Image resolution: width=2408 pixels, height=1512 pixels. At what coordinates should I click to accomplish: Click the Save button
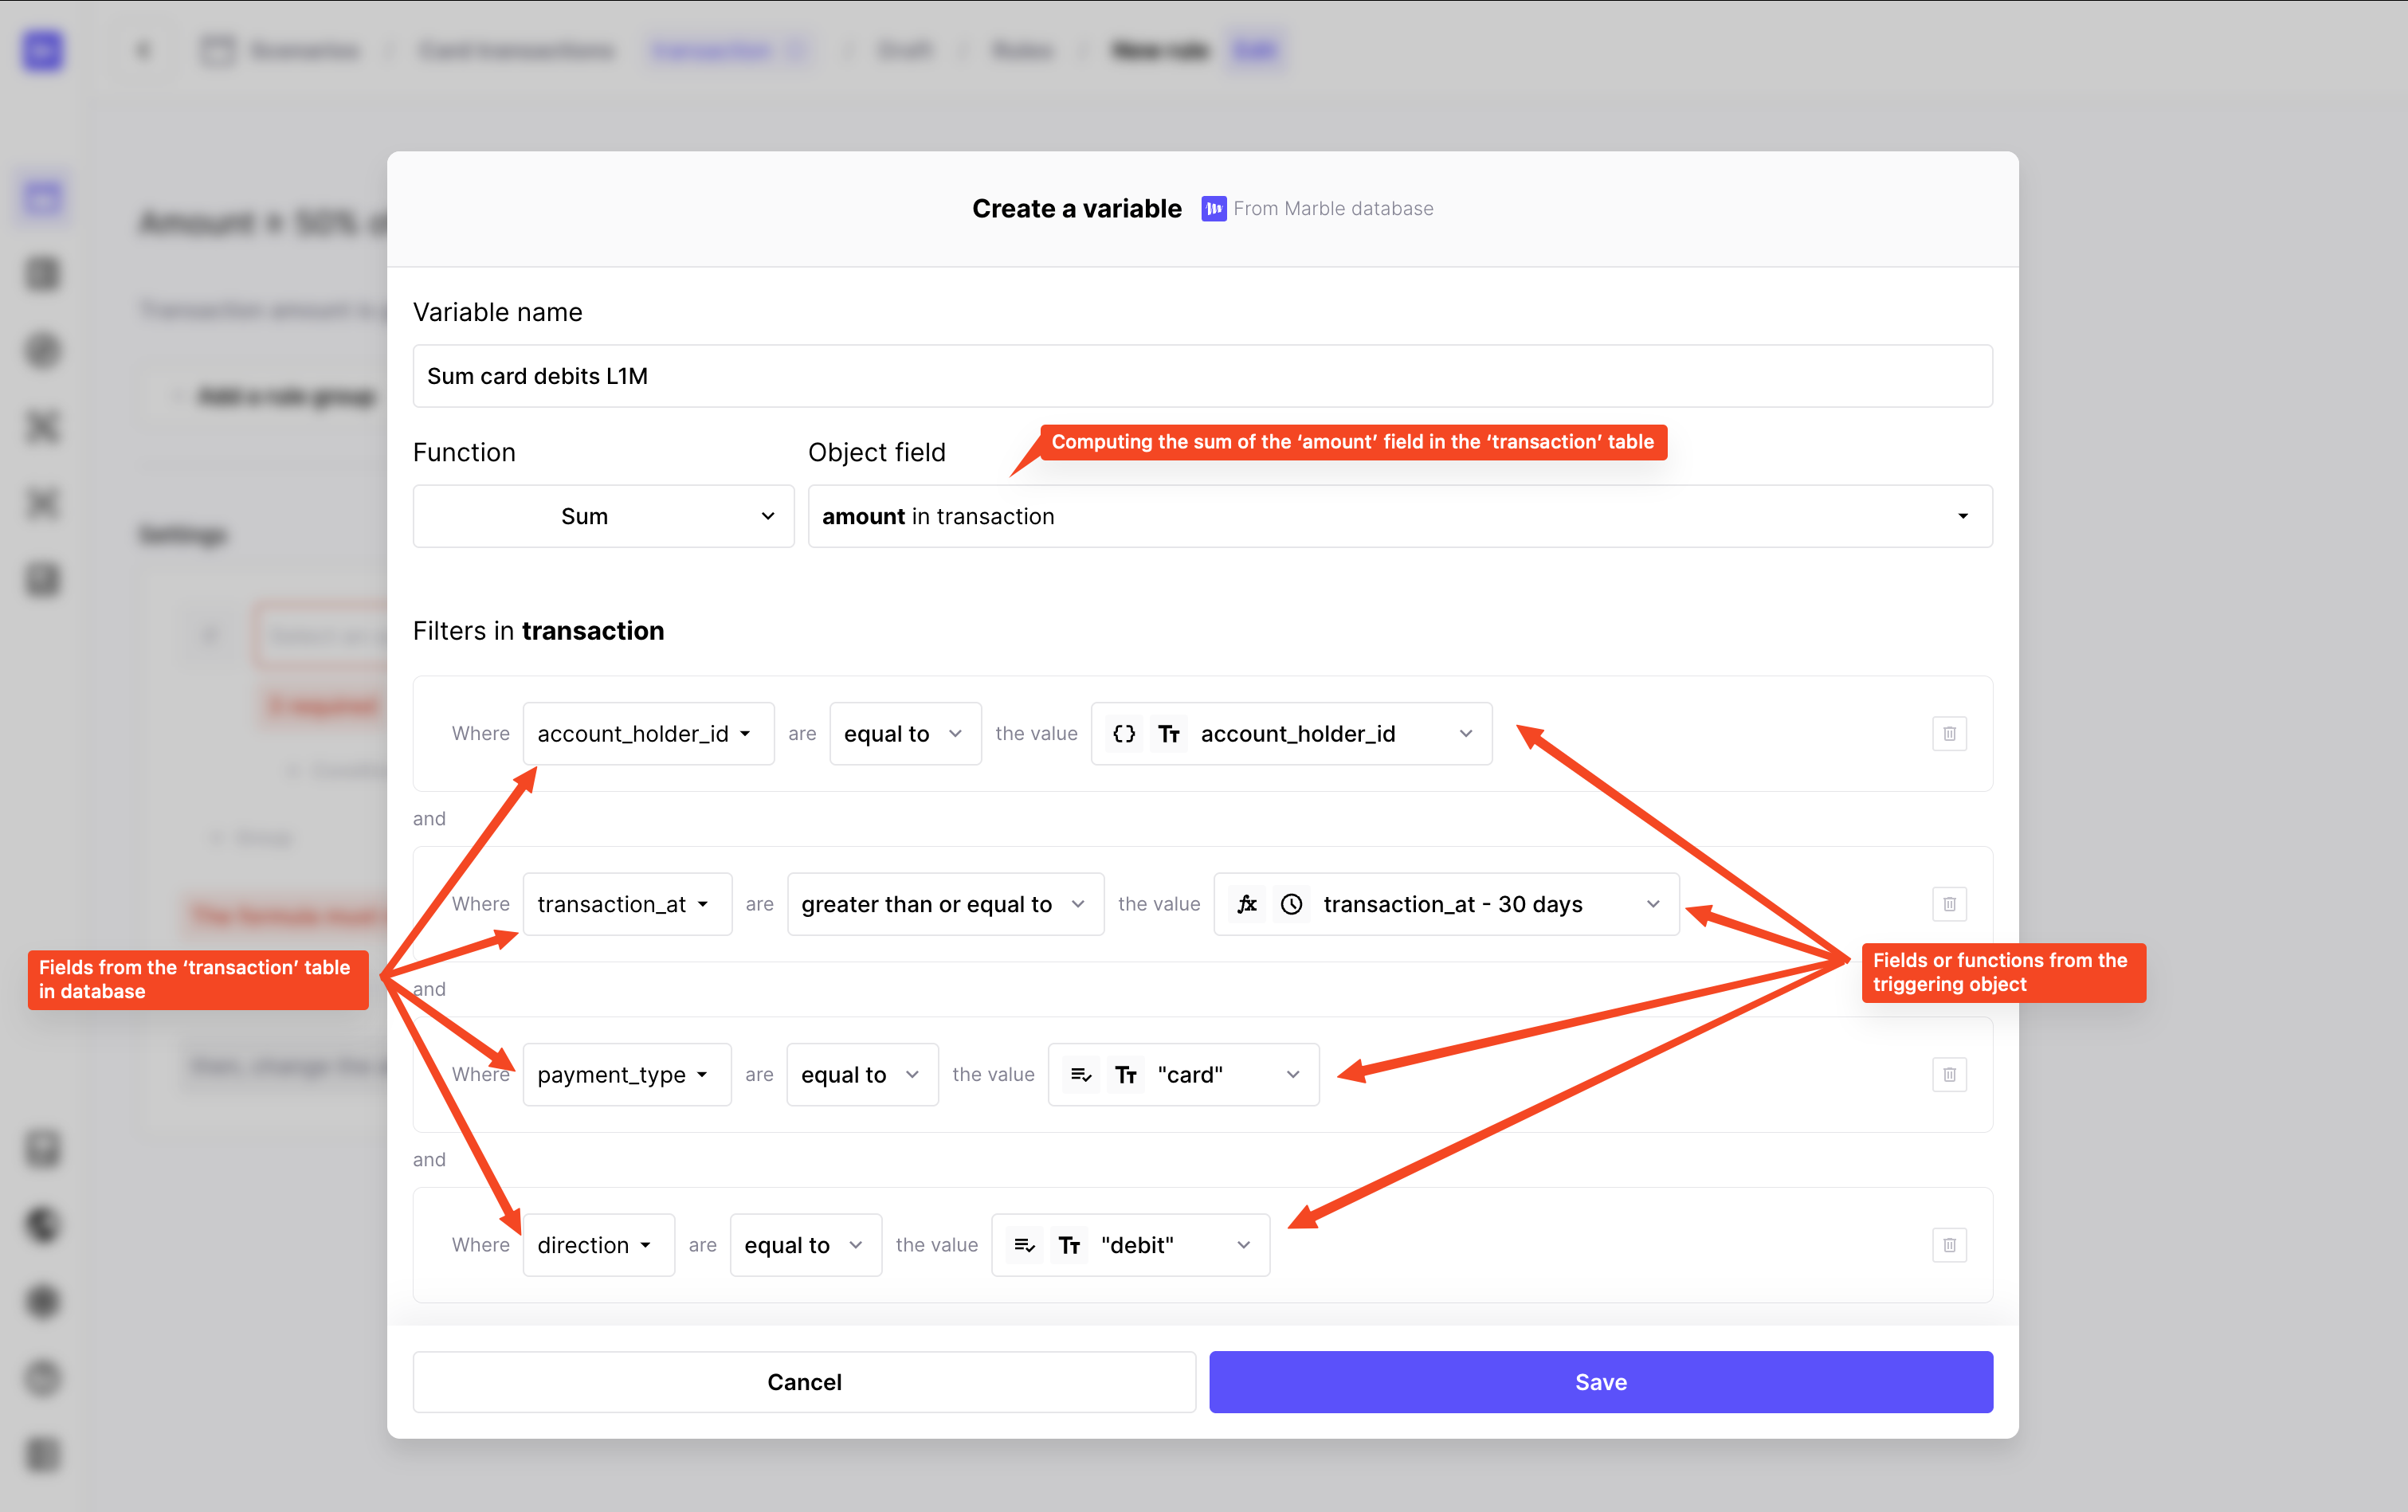point(1600,1382)
